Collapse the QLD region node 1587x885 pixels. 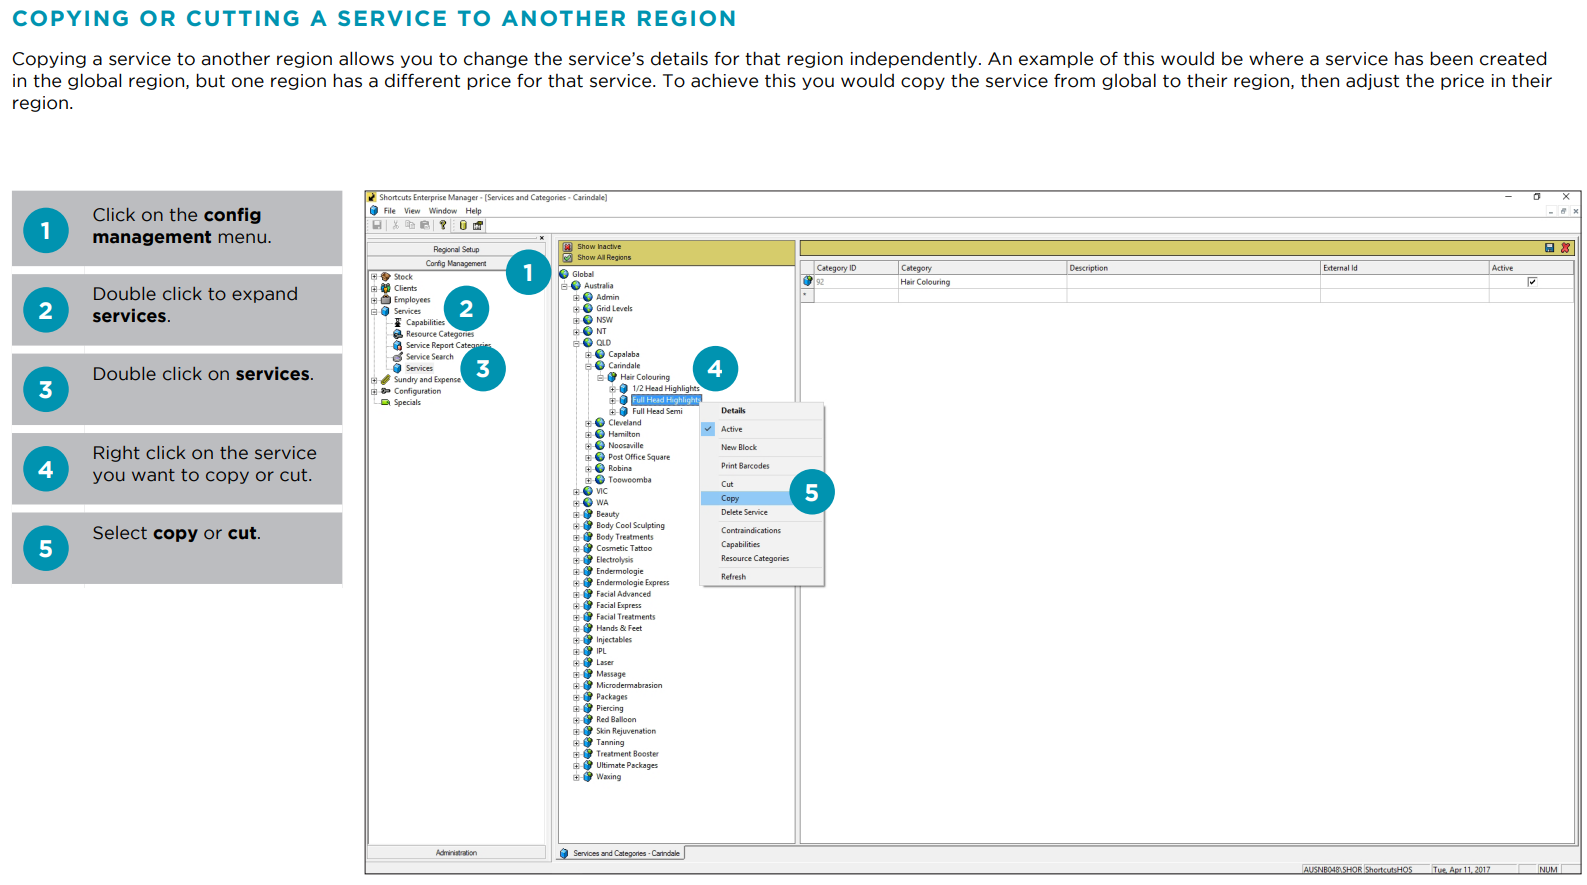[576, 343]
